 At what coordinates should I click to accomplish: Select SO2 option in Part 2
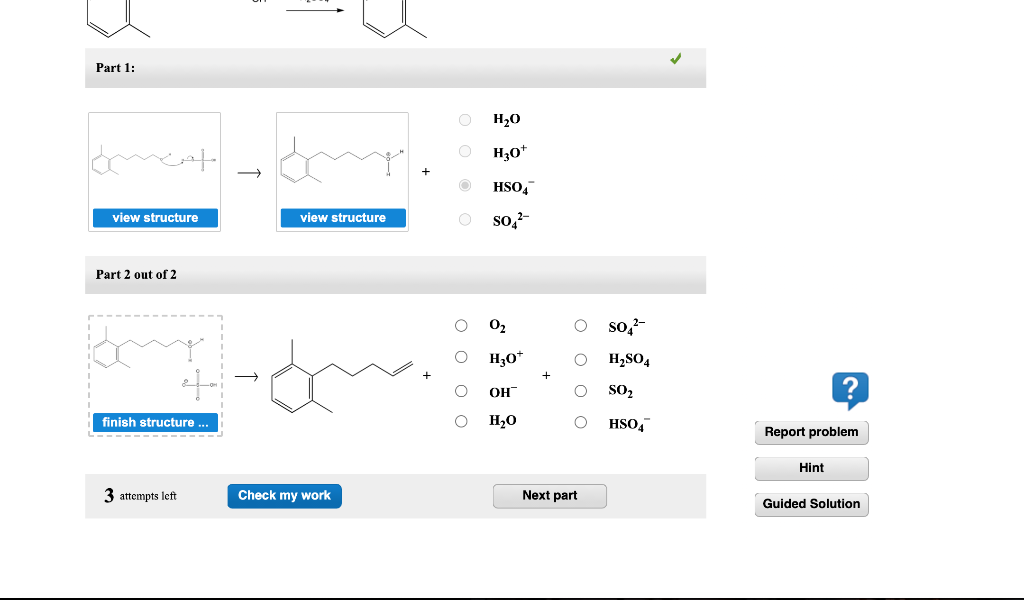coord(580,391)
